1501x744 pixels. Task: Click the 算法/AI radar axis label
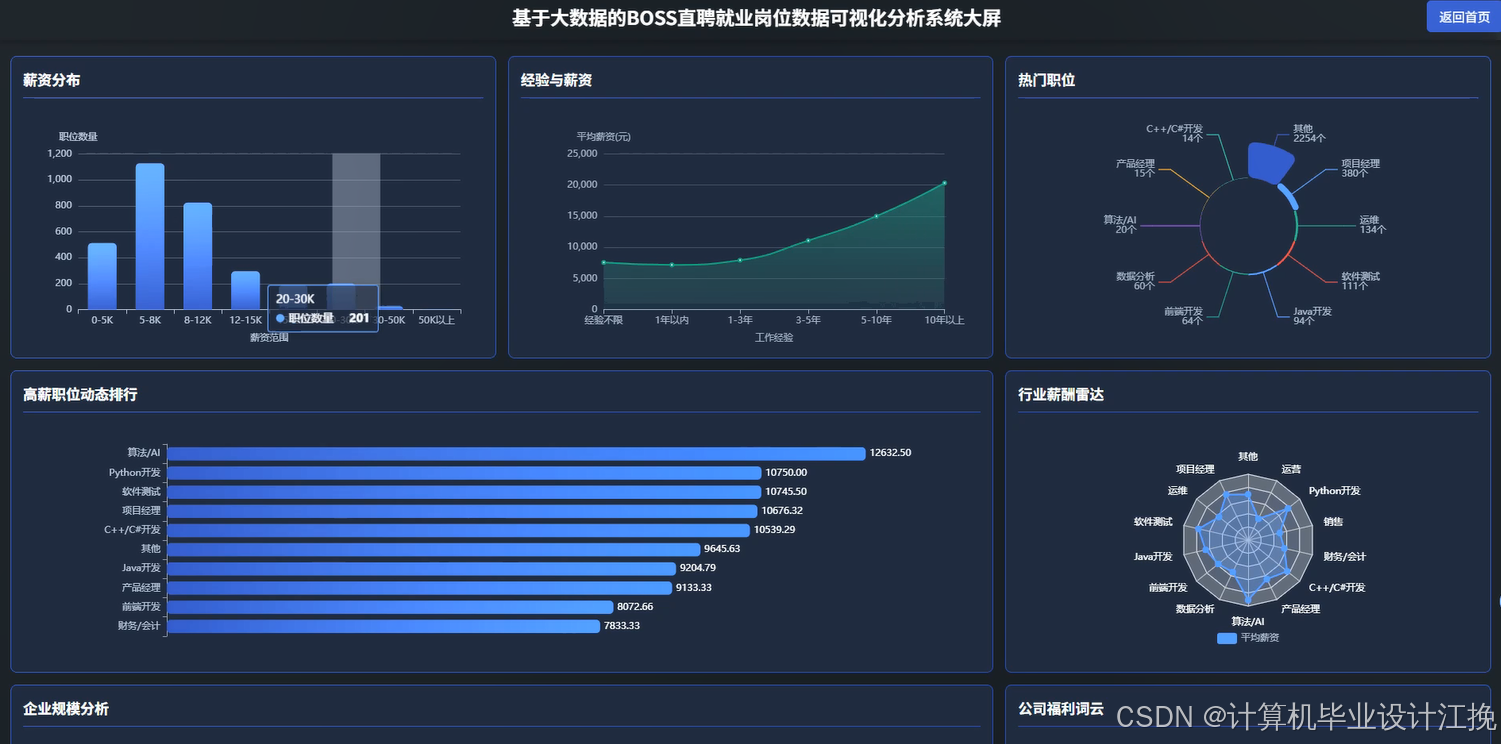tap(1248, 622)
